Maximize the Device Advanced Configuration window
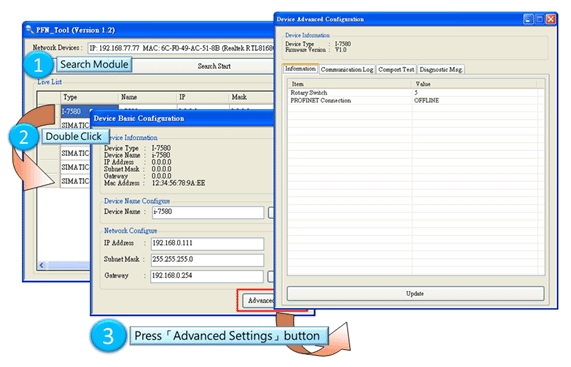The width and height of the screenshot is (571, 367). coord(540,19)
